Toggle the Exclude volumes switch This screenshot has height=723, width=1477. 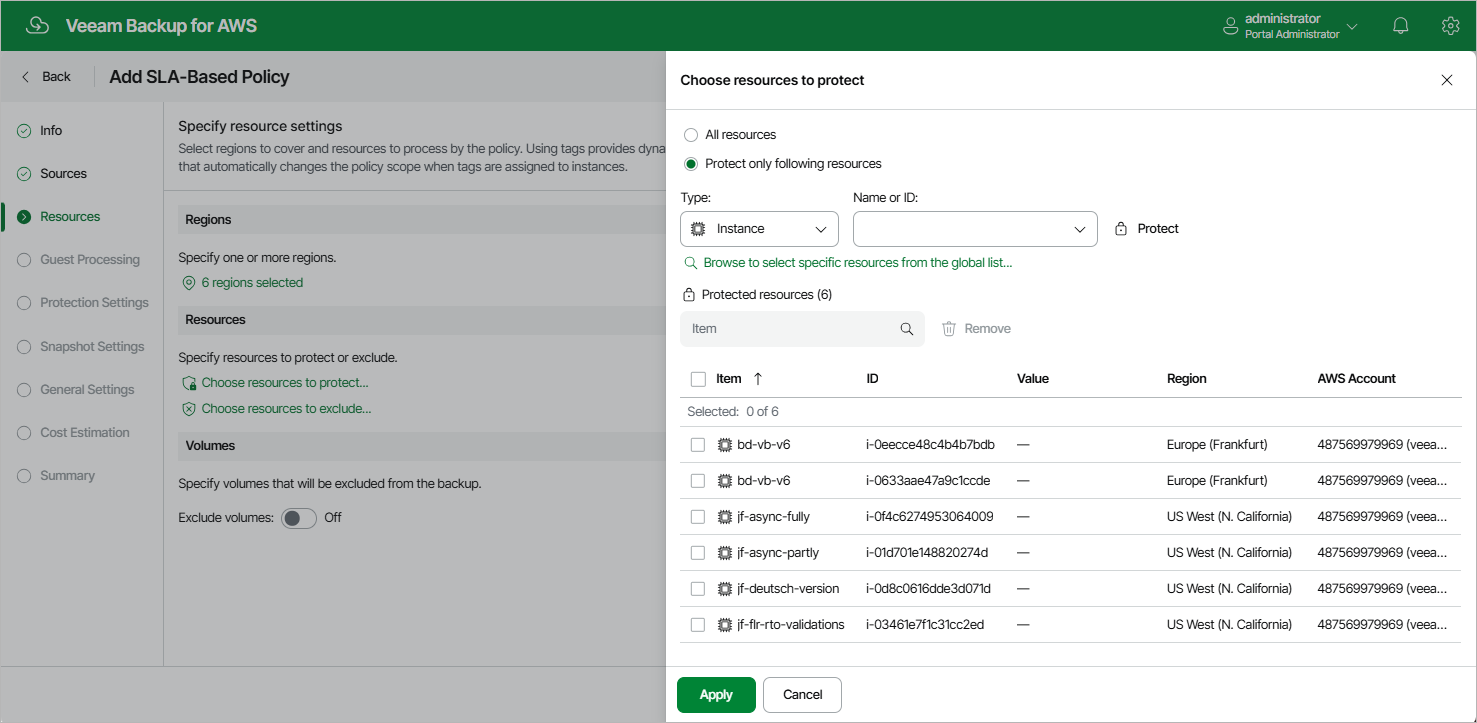coord(299,518)
